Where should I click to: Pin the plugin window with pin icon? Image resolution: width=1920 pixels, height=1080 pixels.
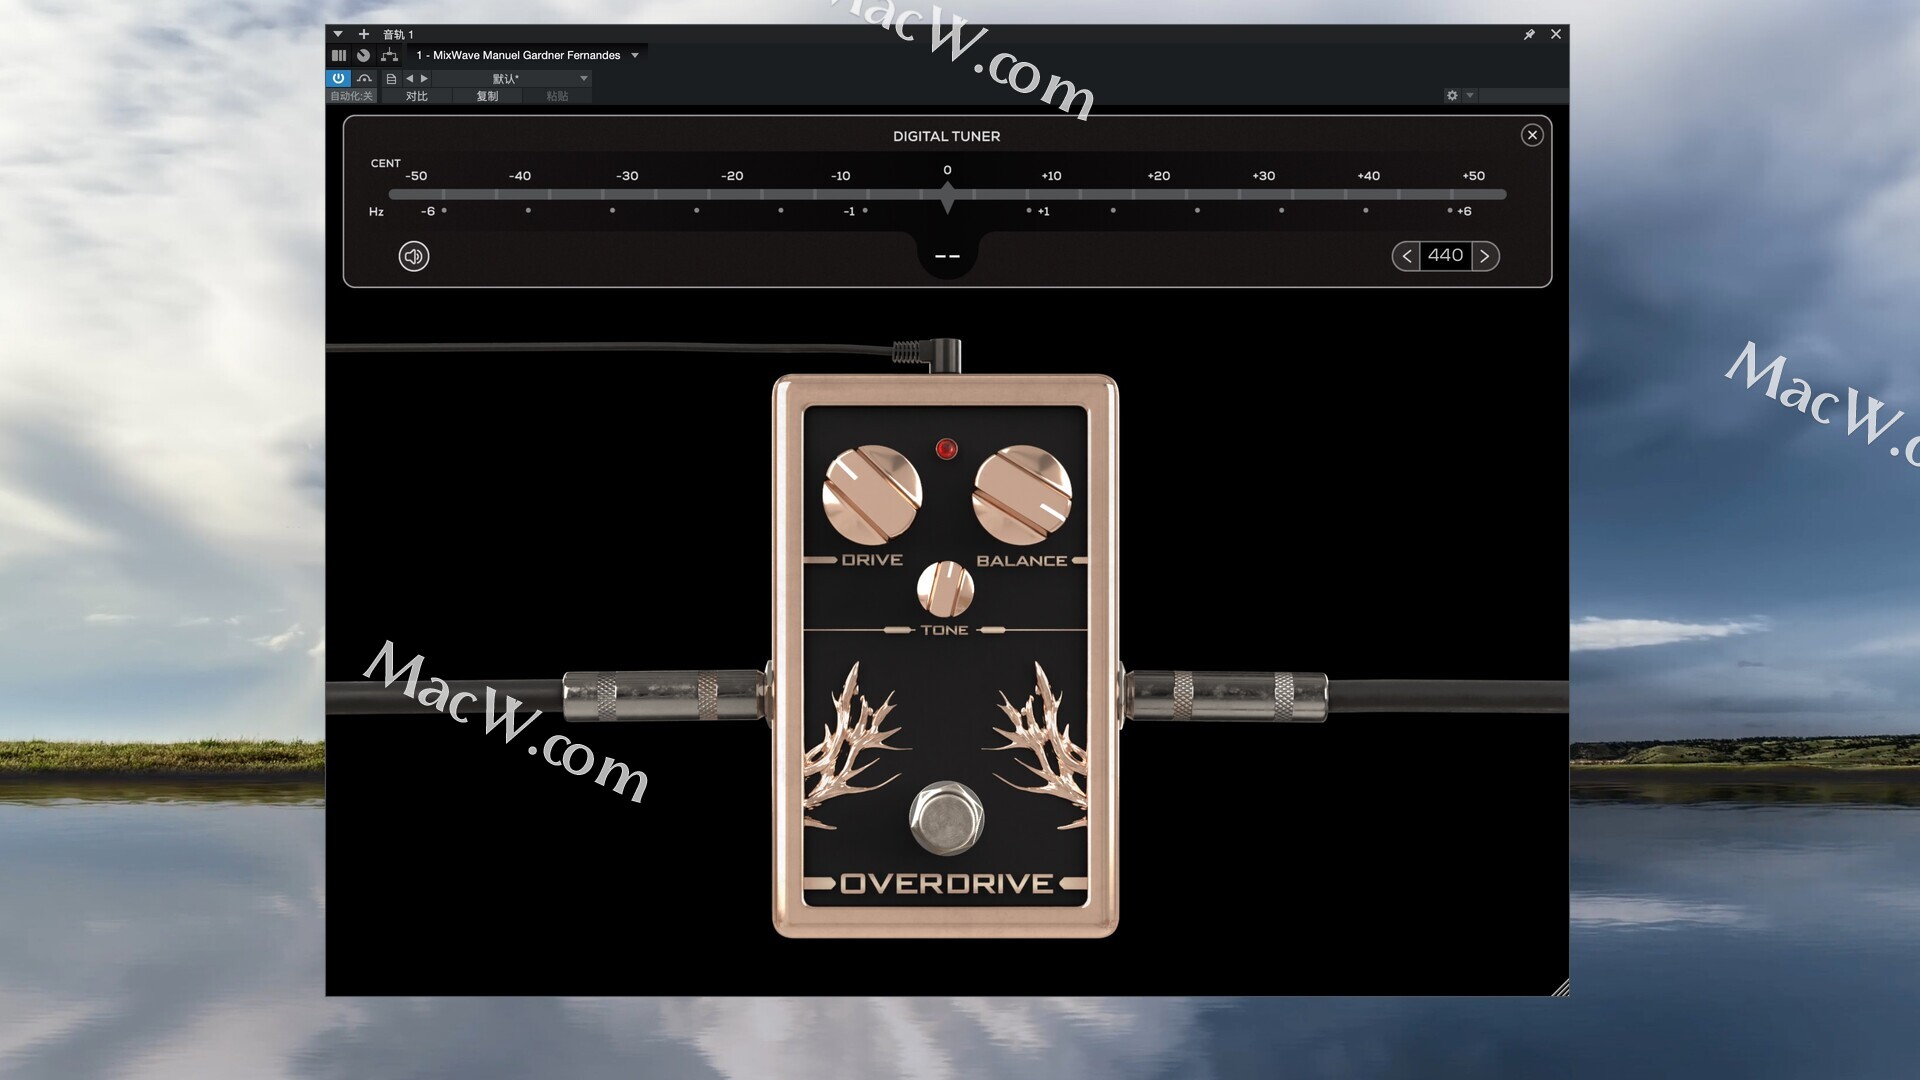[x=1529, y=34]
